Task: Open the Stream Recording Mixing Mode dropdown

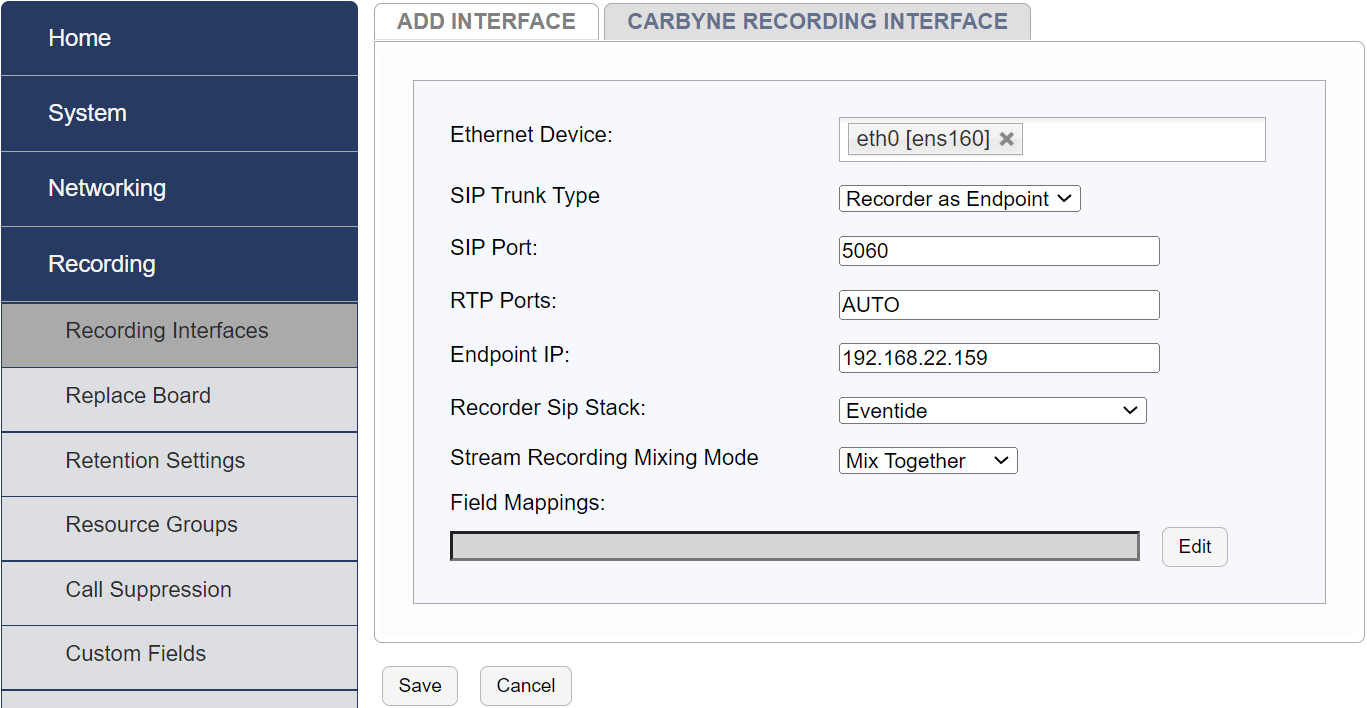Action: tap(927, 461)
